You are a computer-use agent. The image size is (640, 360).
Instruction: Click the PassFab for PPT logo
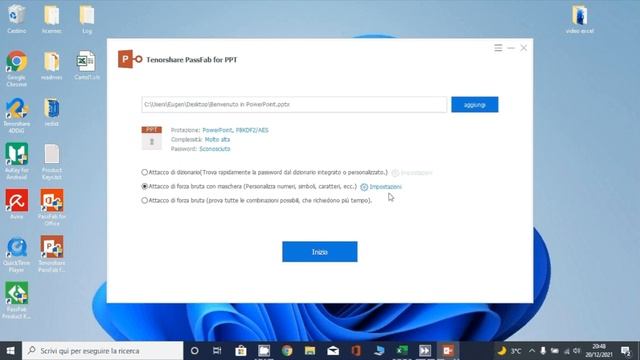click(x=130, y=59)
